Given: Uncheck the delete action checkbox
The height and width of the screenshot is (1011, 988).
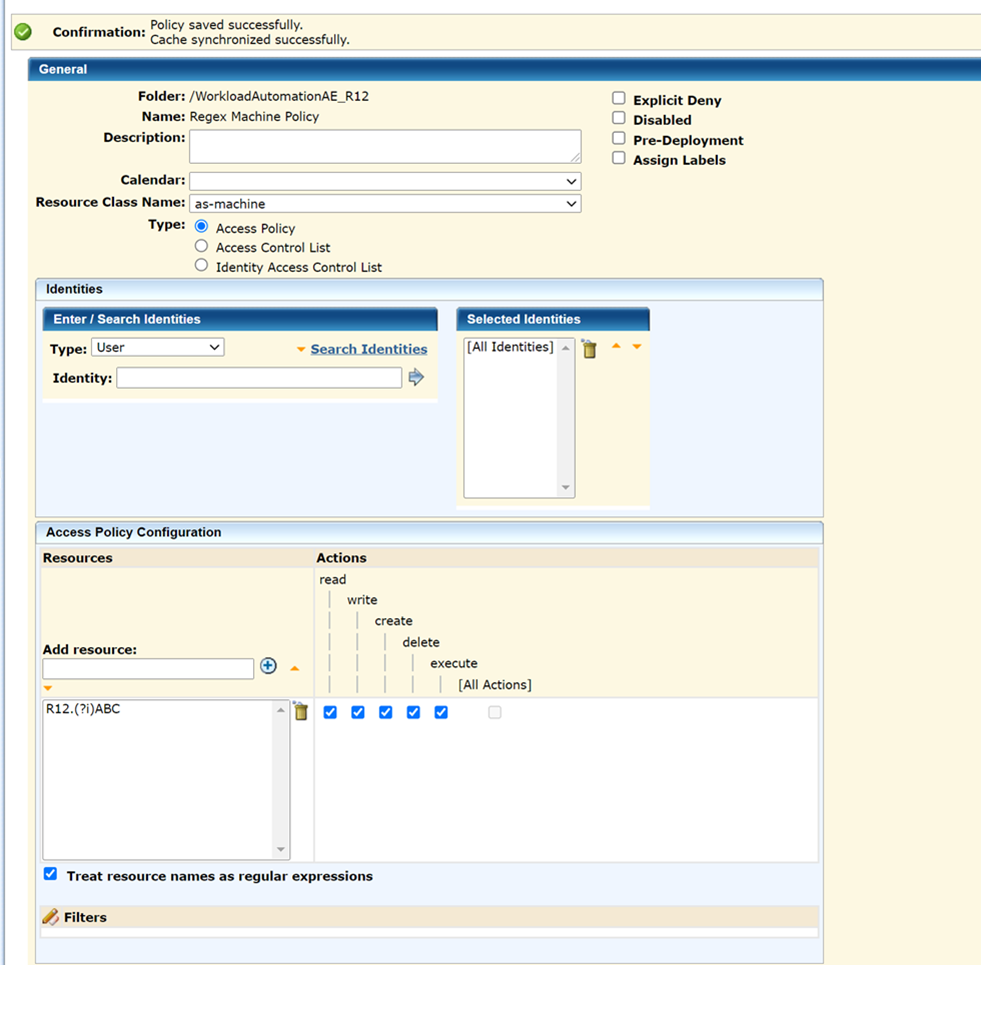Looking at the screenshot, I should coord(413,712).
